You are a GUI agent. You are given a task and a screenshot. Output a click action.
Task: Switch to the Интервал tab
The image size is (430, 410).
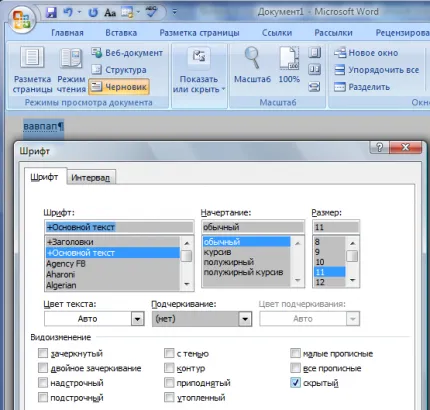coord(90,178)
